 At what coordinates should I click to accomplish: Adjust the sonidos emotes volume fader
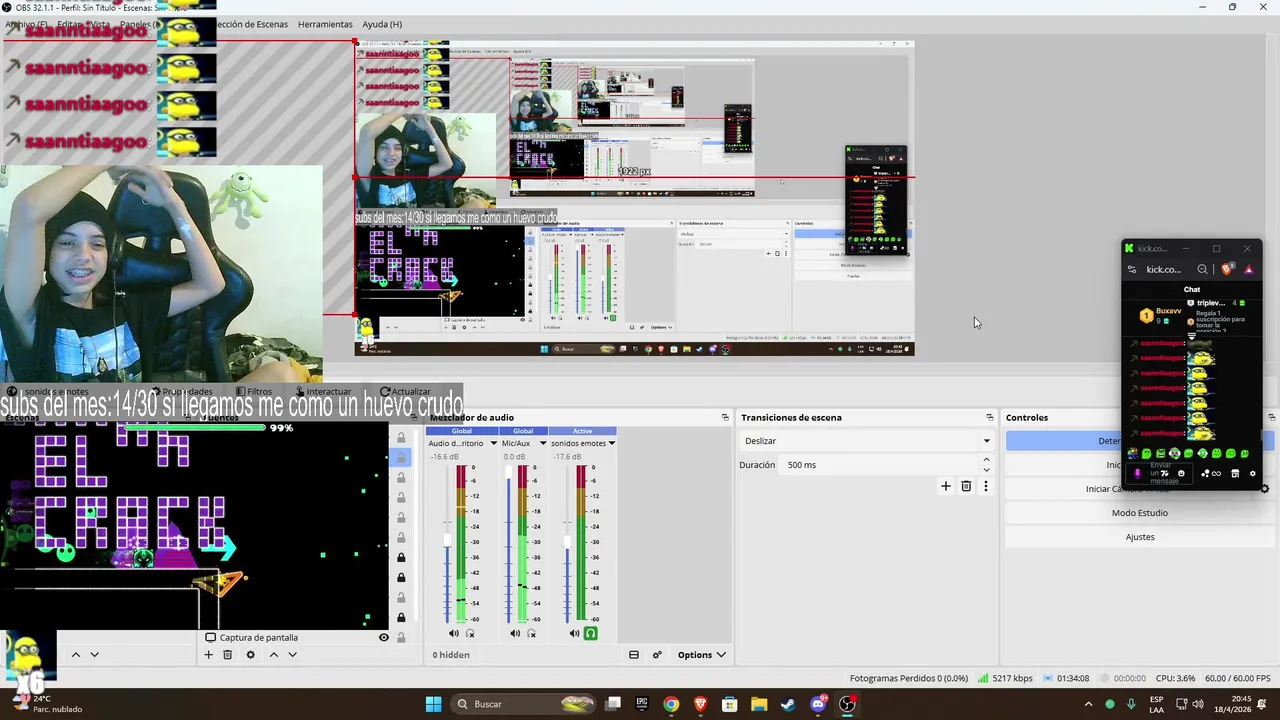567,541
